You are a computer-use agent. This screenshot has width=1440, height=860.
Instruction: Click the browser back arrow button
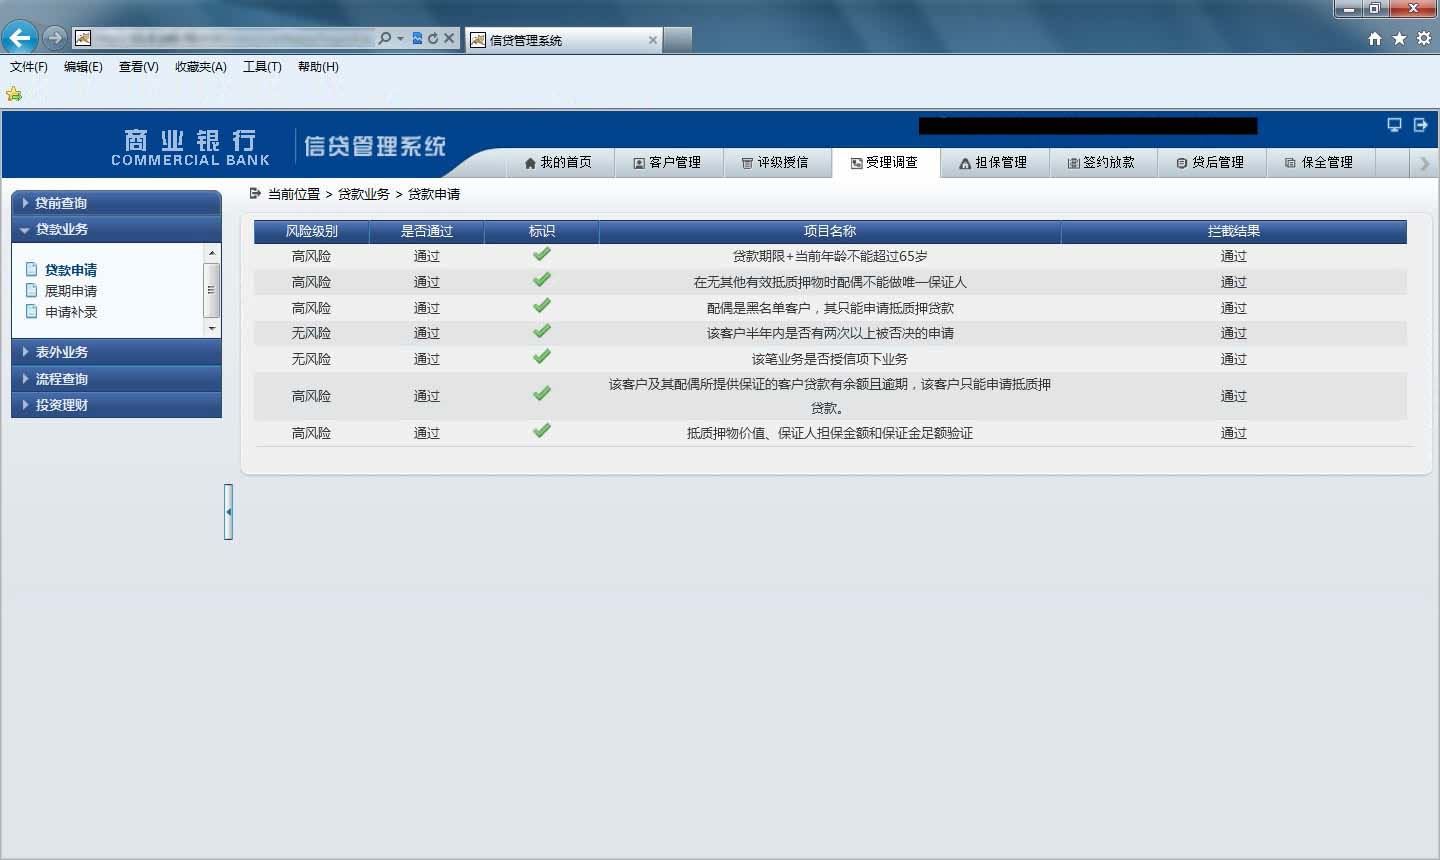click(x=19, y=38)
